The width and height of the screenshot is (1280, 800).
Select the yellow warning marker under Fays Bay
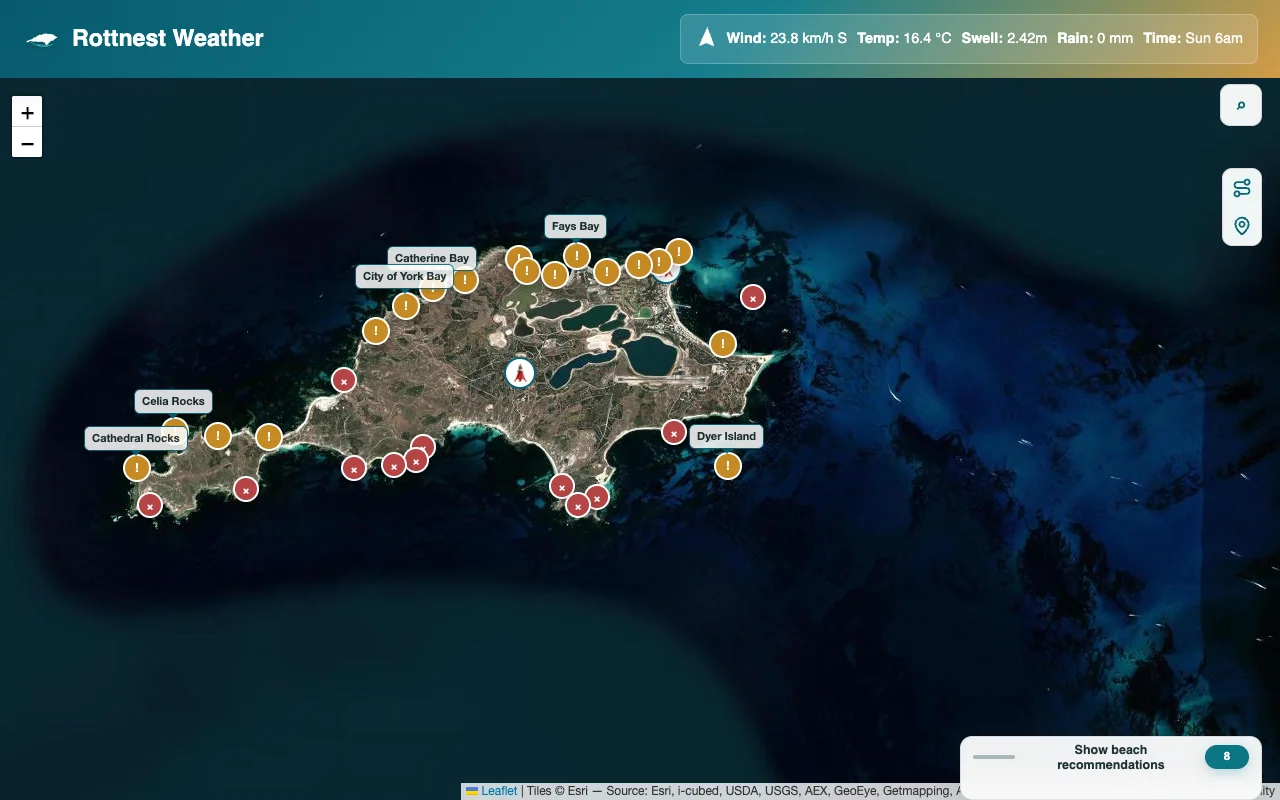[576, 255]
